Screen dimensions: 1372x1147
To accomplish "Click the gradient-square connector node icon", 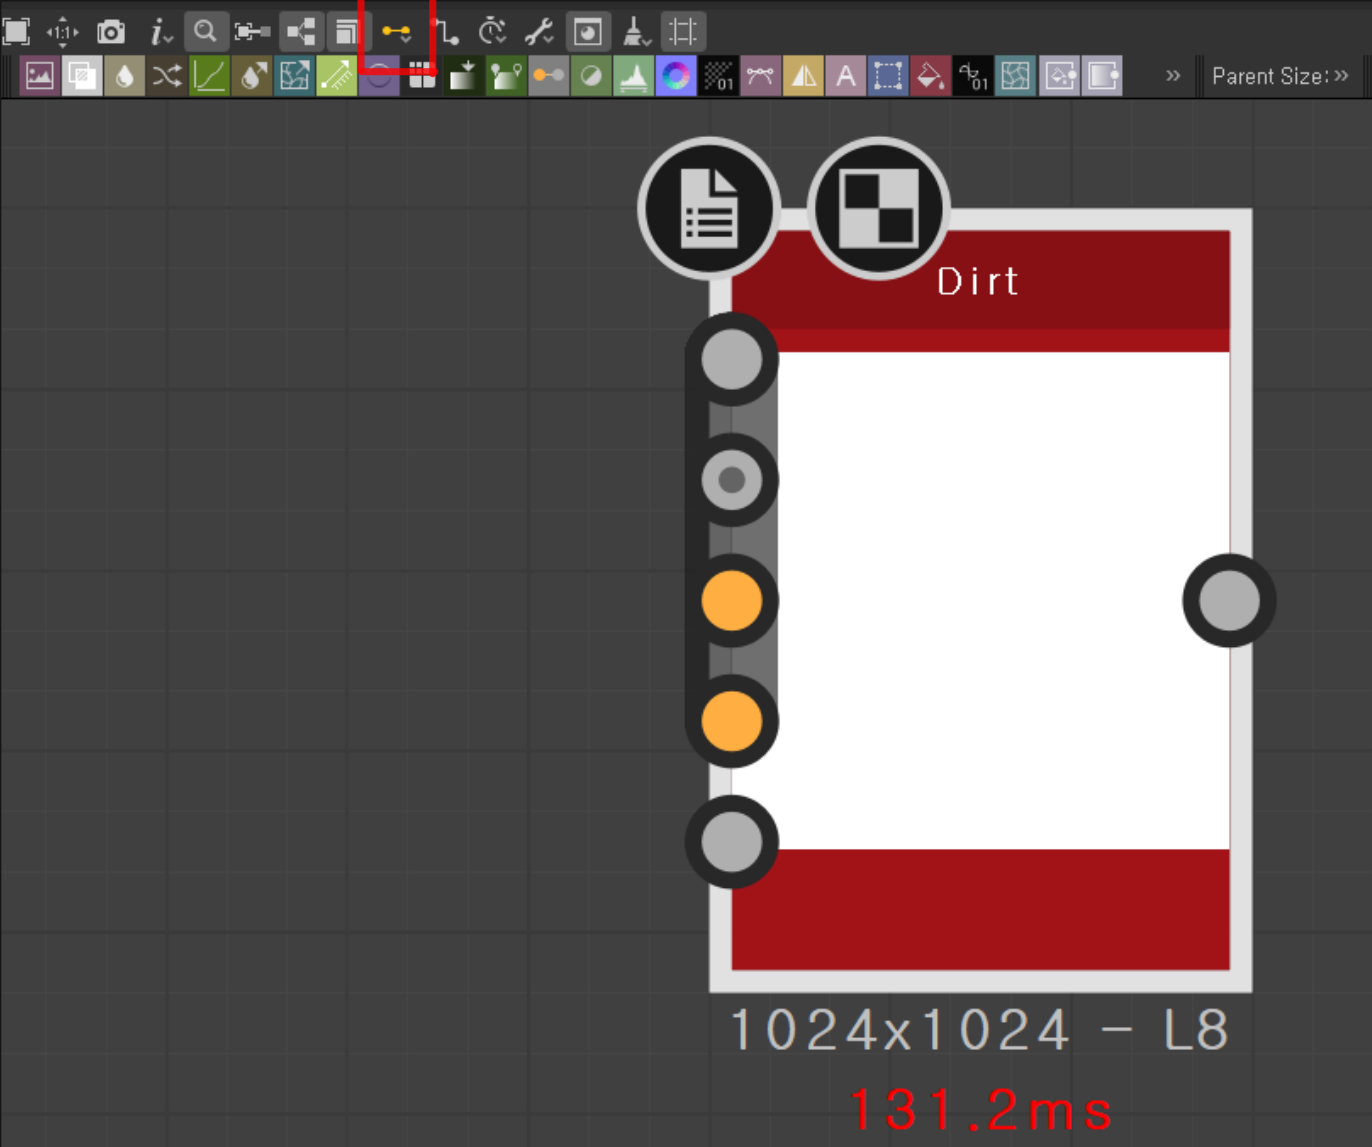I will pyautogui.click(x=1102, y=76).
